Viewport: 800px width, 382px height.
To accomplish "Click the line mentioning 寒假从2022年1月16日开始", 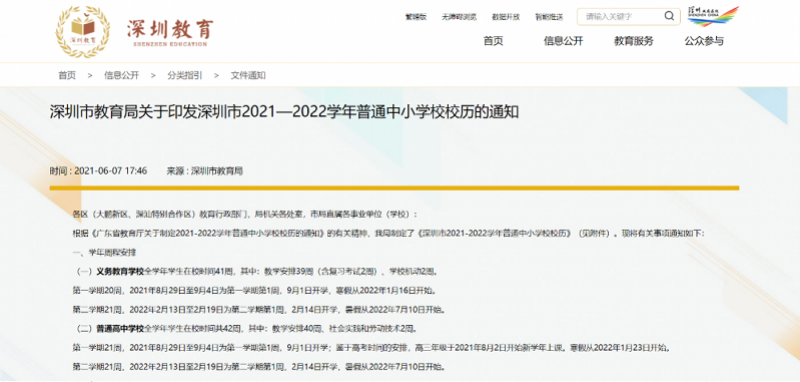I will pyautogui.click(x=254, y=291).
